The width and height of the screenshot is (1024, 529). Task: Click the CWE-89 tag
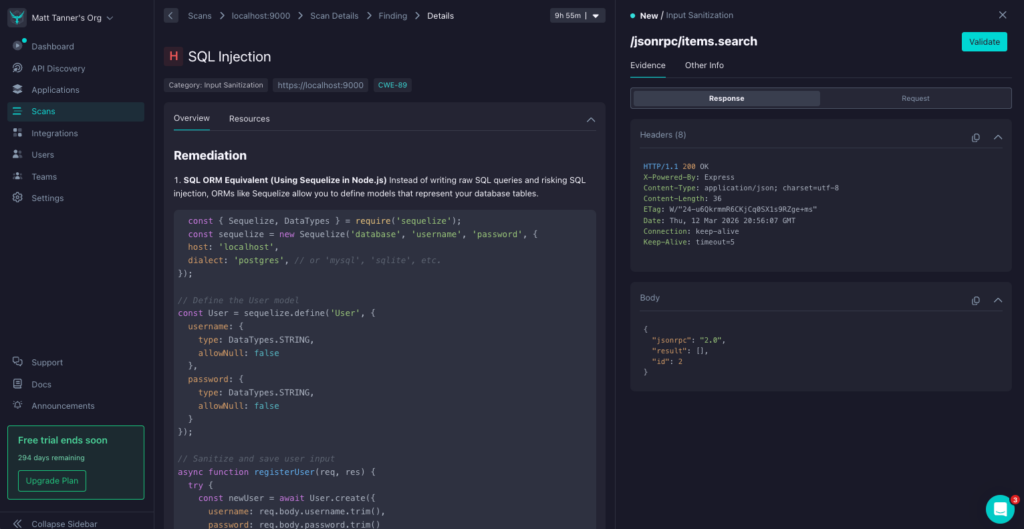[392, 85]
